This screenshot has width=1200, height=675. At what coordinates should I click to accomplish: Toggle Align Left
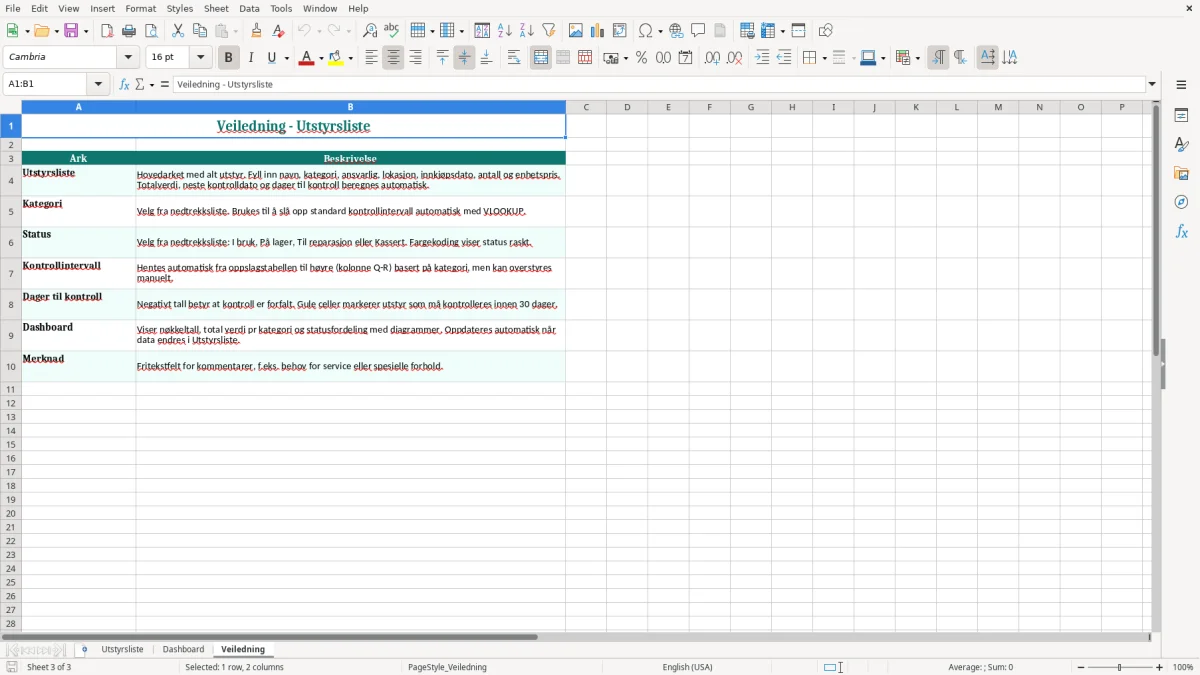pyautogui.click(x=371, y=58)
